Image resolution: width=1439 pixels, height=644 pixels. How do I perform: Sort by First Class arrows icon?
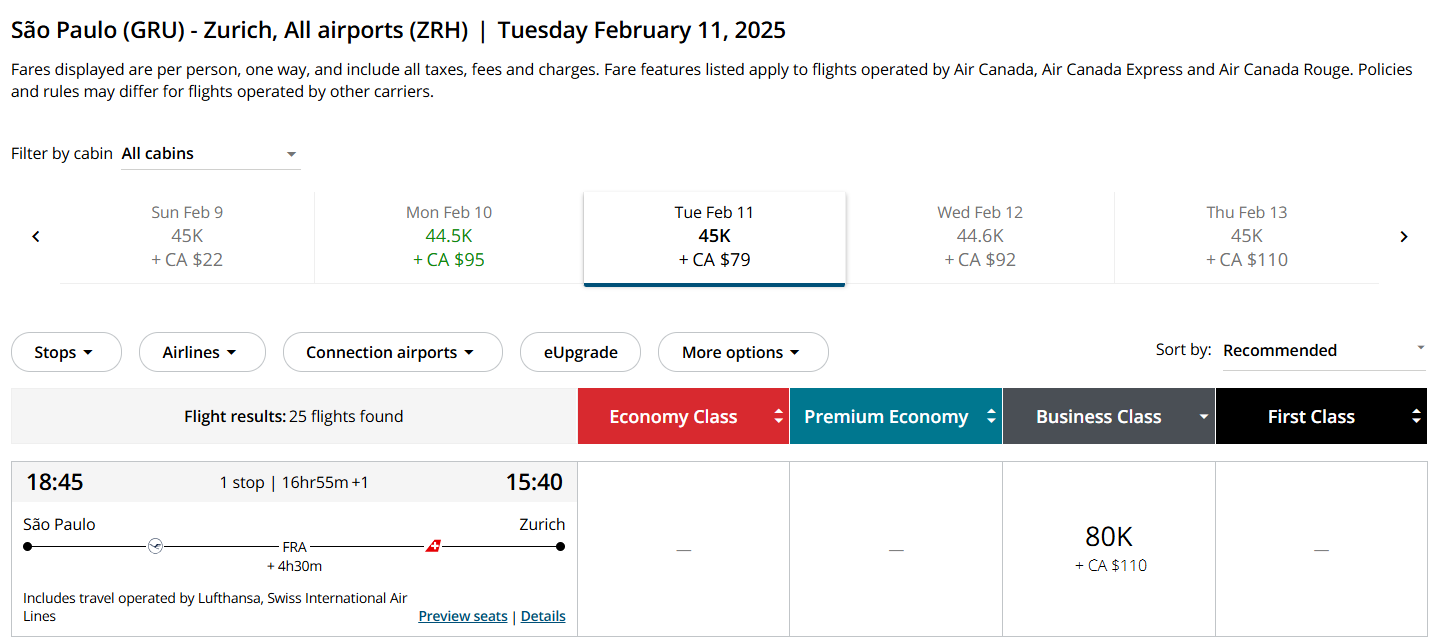click(1416, 417)
